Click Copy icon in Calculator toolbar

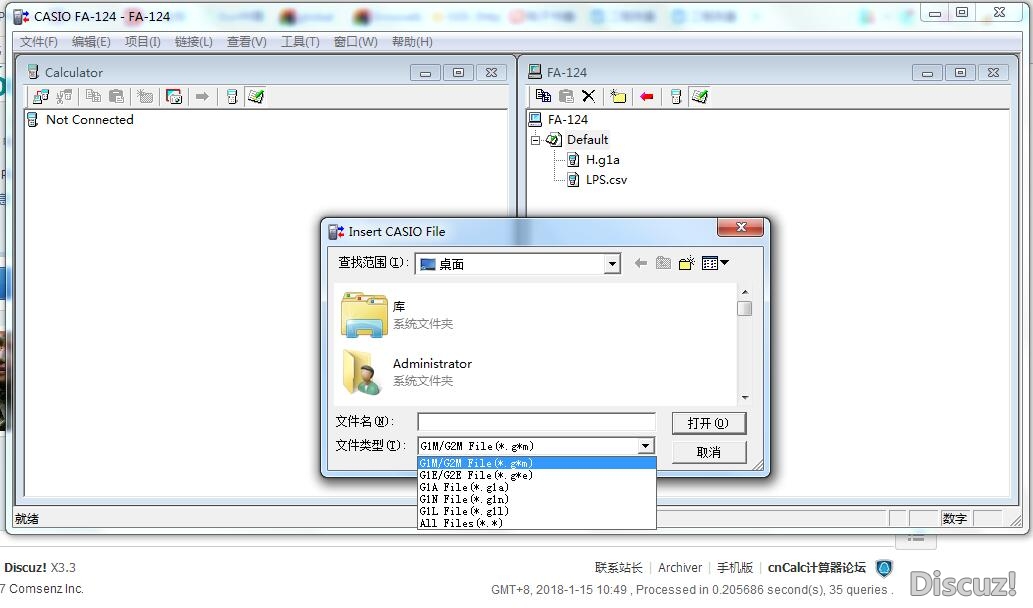coord(93,97)
